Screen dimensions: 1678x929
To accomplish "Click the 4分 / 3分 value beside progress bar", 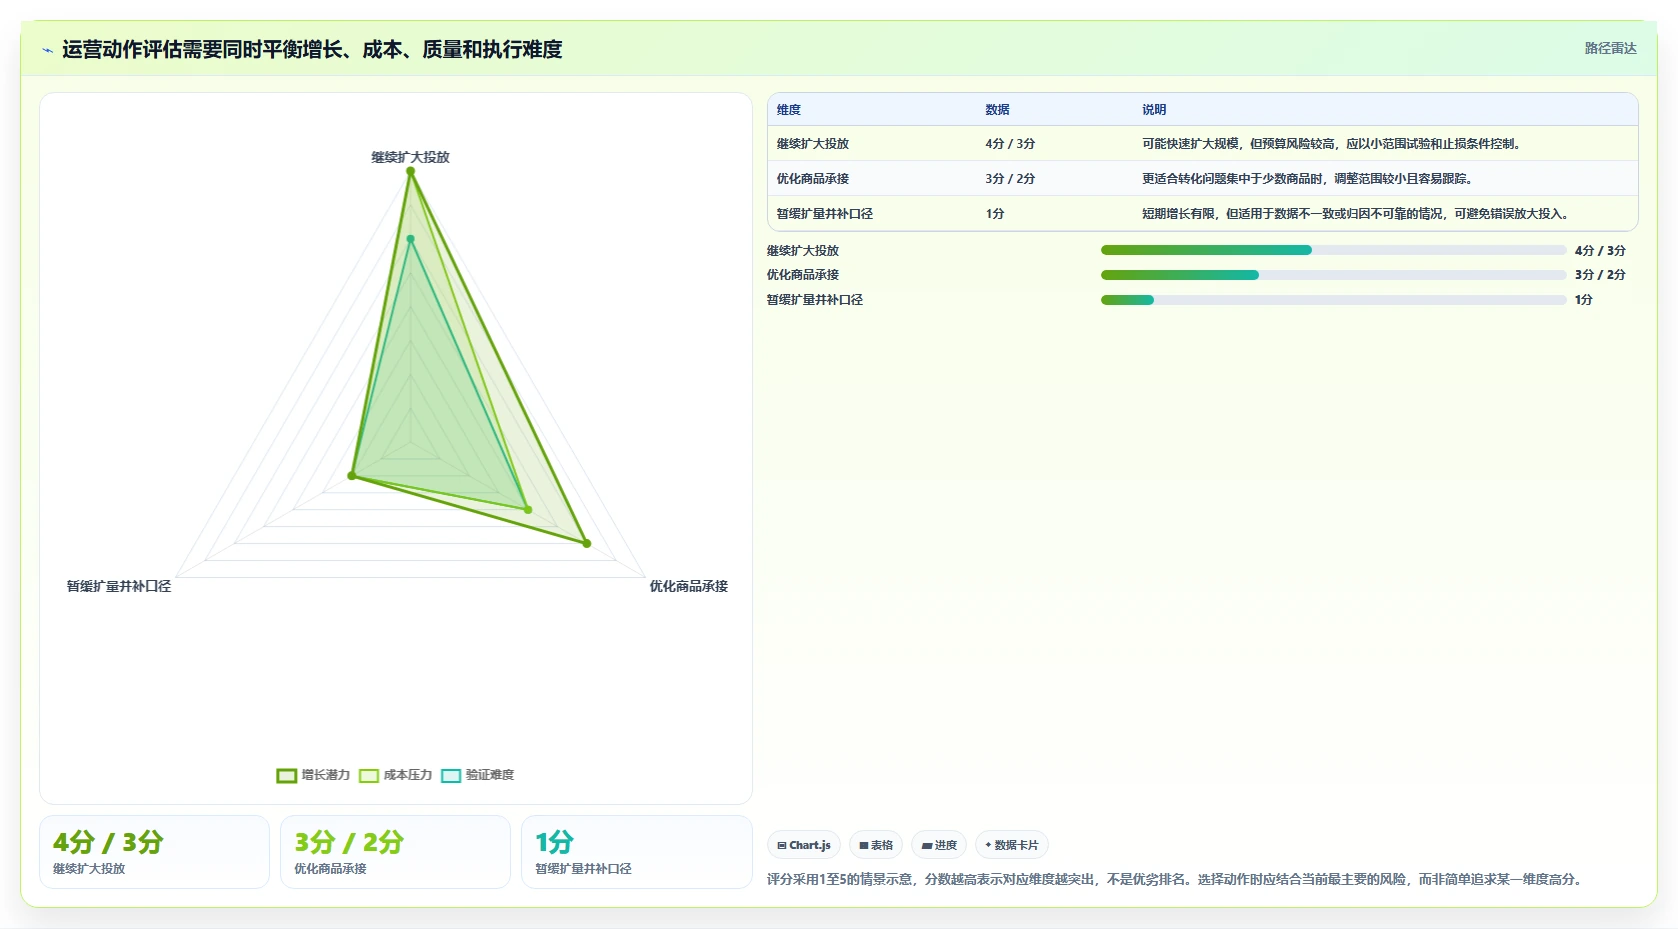I will coord(1600,251).
